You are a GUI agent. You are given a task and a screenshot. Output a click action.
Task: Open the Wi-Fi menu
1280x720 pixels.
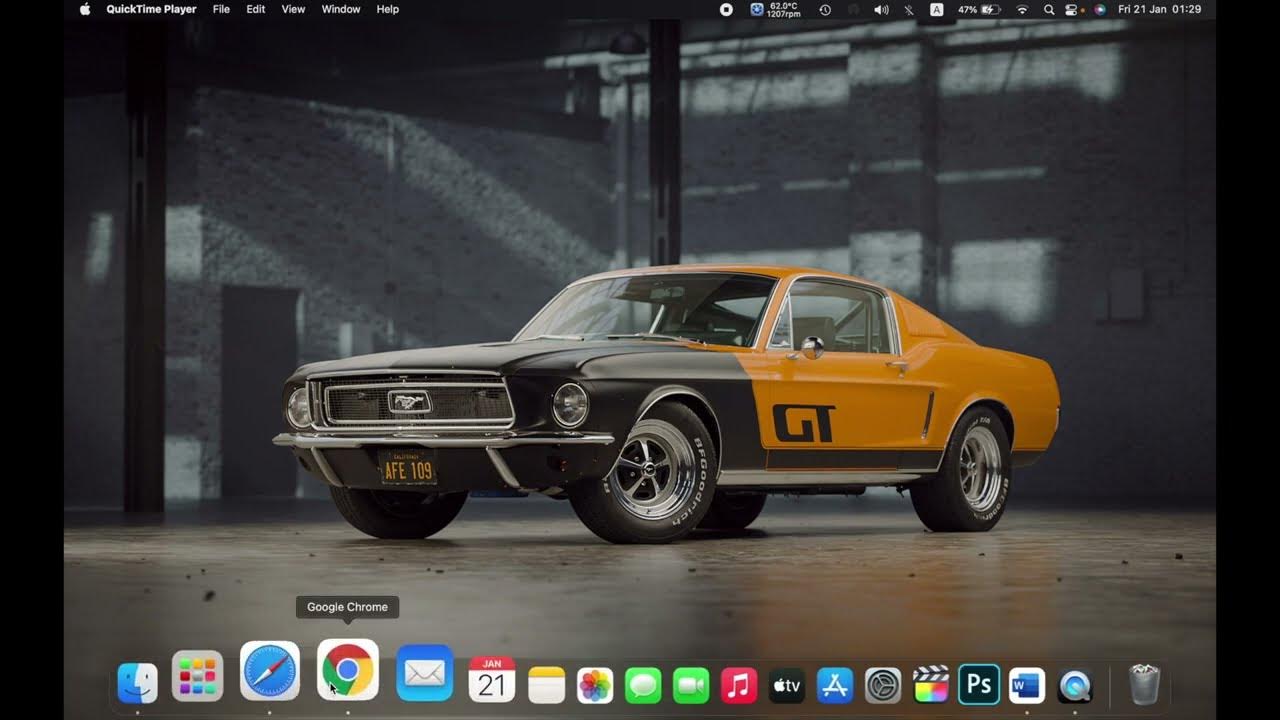[1022, 9]
